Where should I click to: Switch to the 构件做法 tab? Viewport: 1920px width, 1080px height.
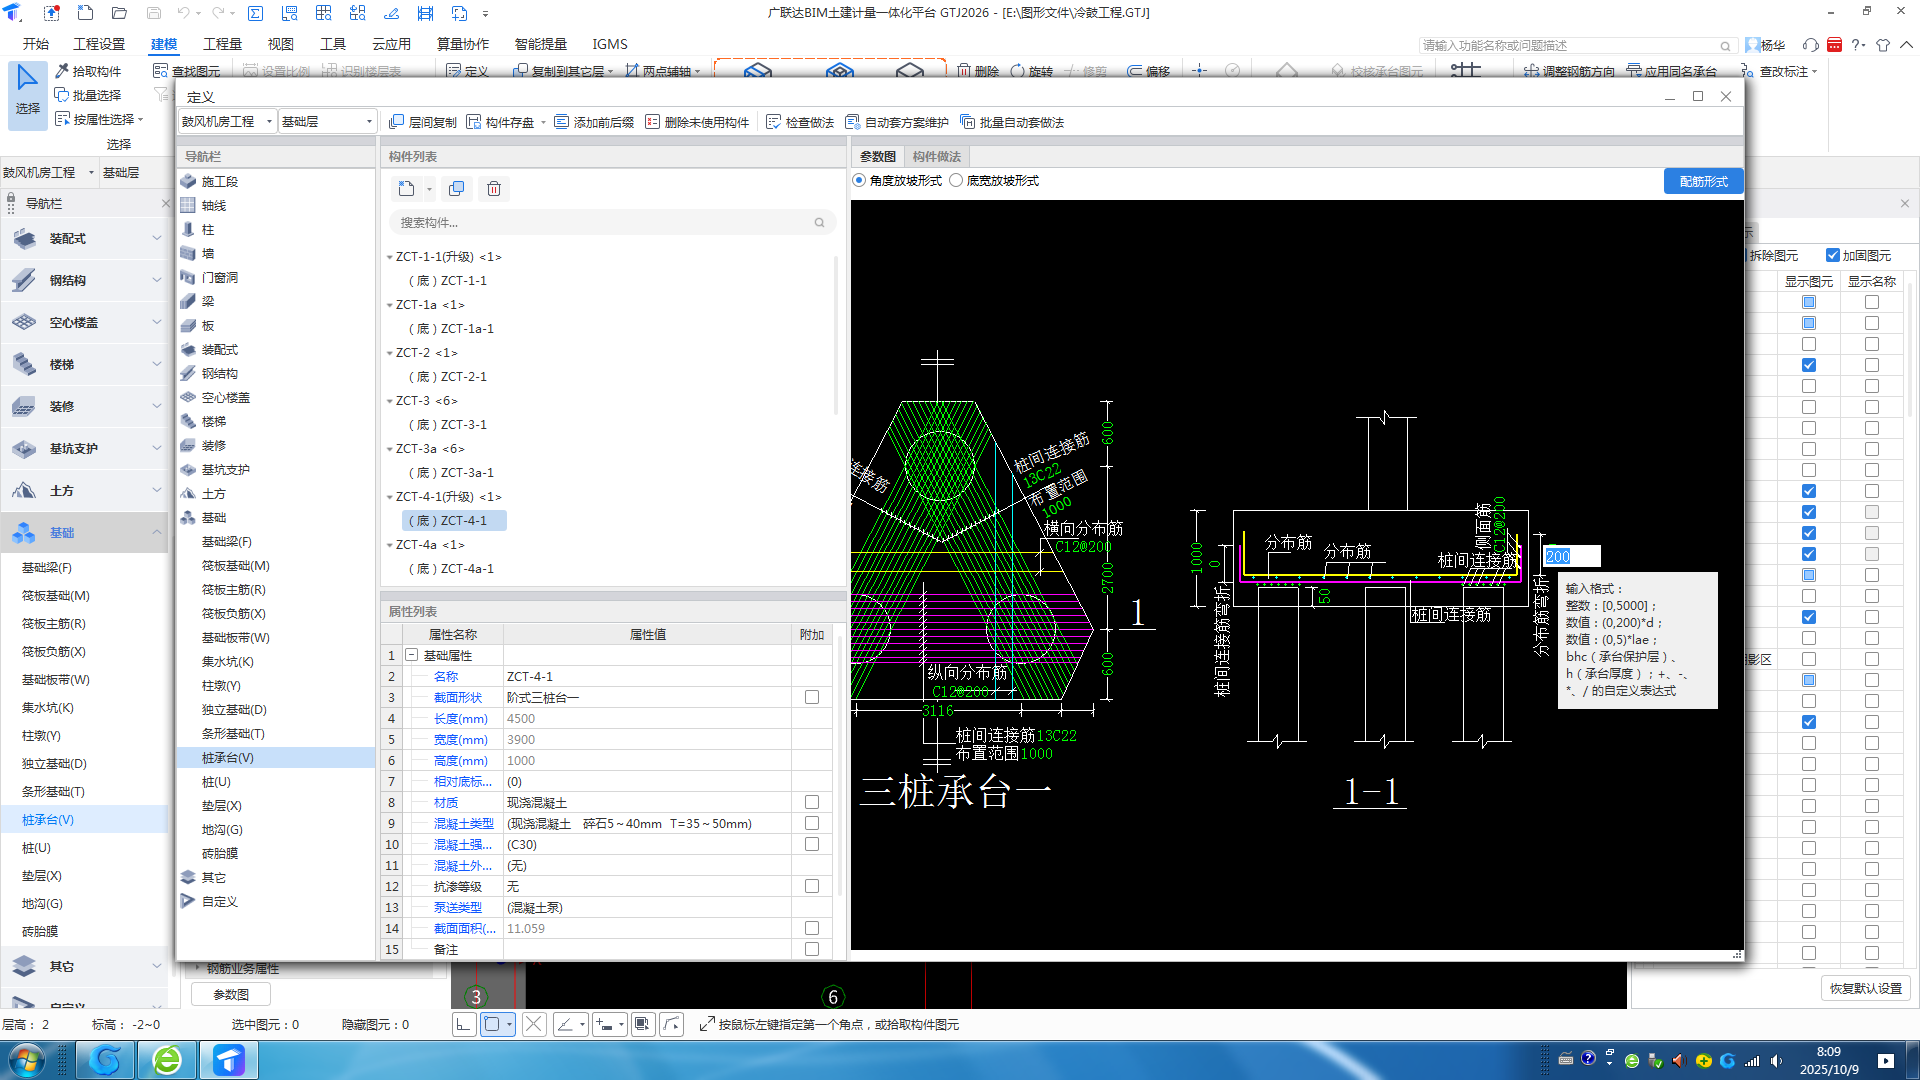tap(936, 157)
